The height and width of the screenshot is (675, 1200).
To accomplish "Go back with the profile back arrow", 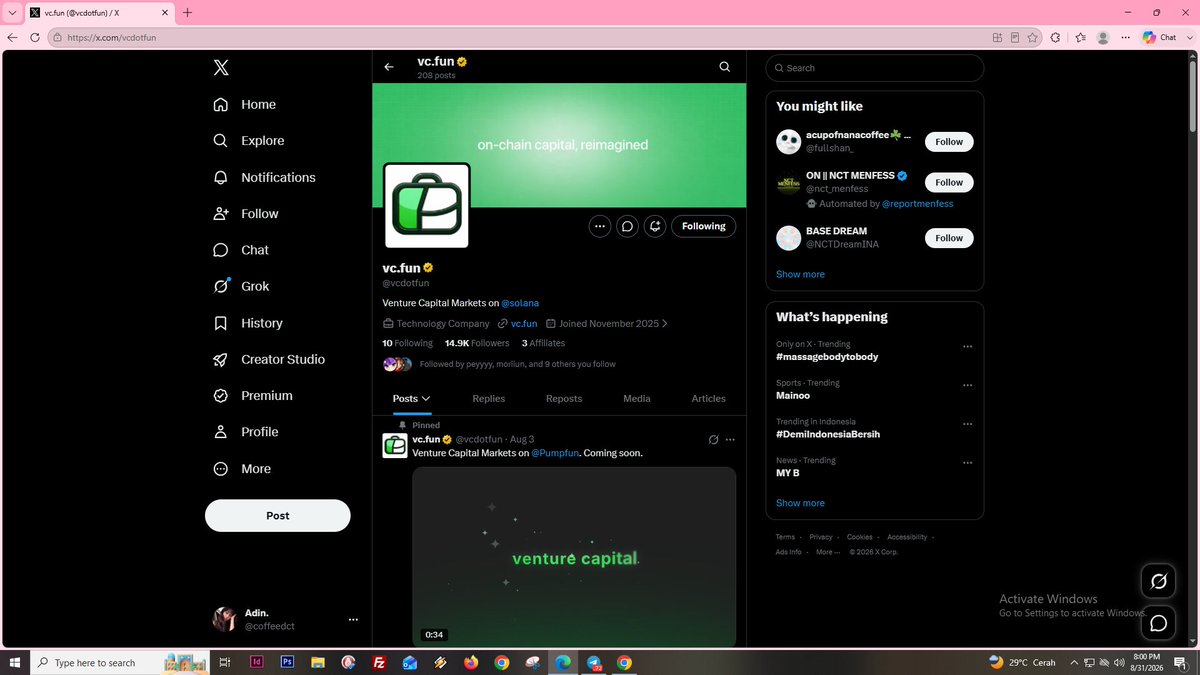I will pos(389,67).
